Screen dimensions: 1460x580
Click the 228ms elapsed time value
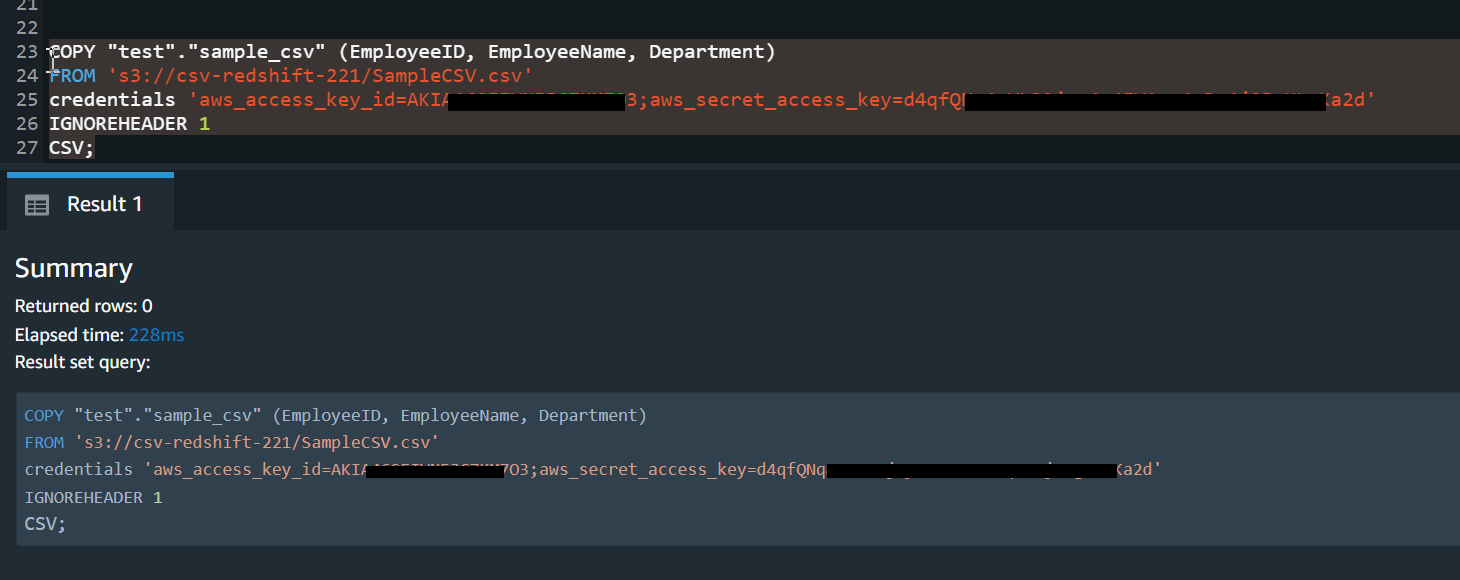pyautogui.click(x=156, y=335)
